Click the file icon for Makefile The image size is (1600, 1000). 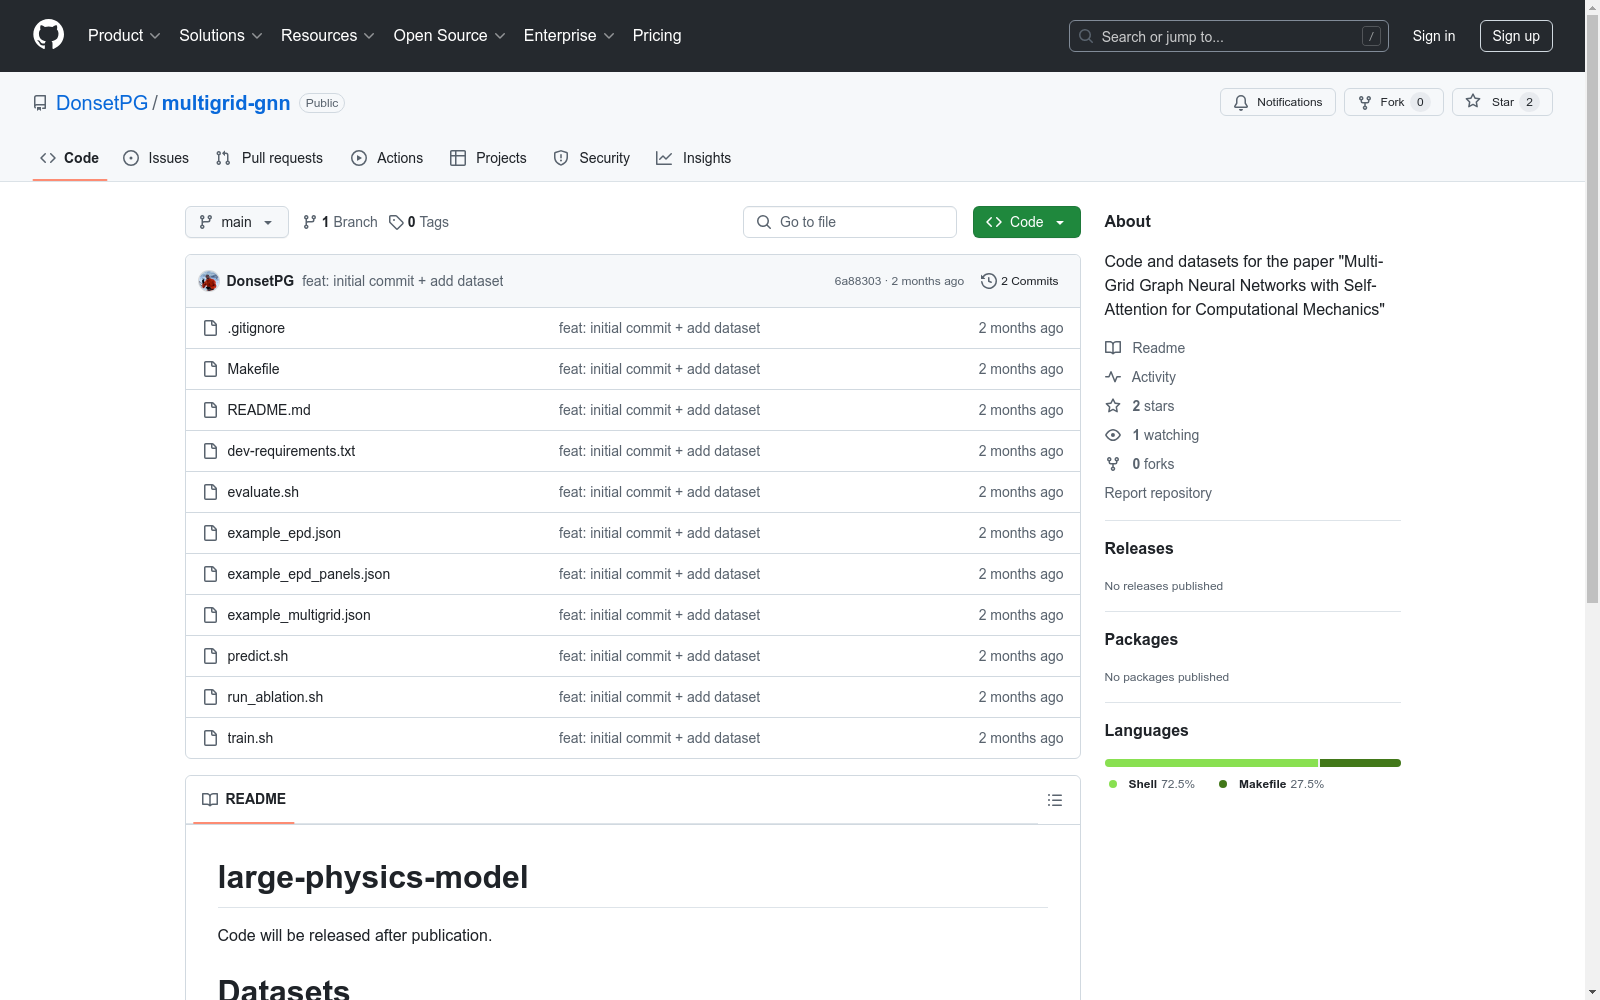point(210,369)
